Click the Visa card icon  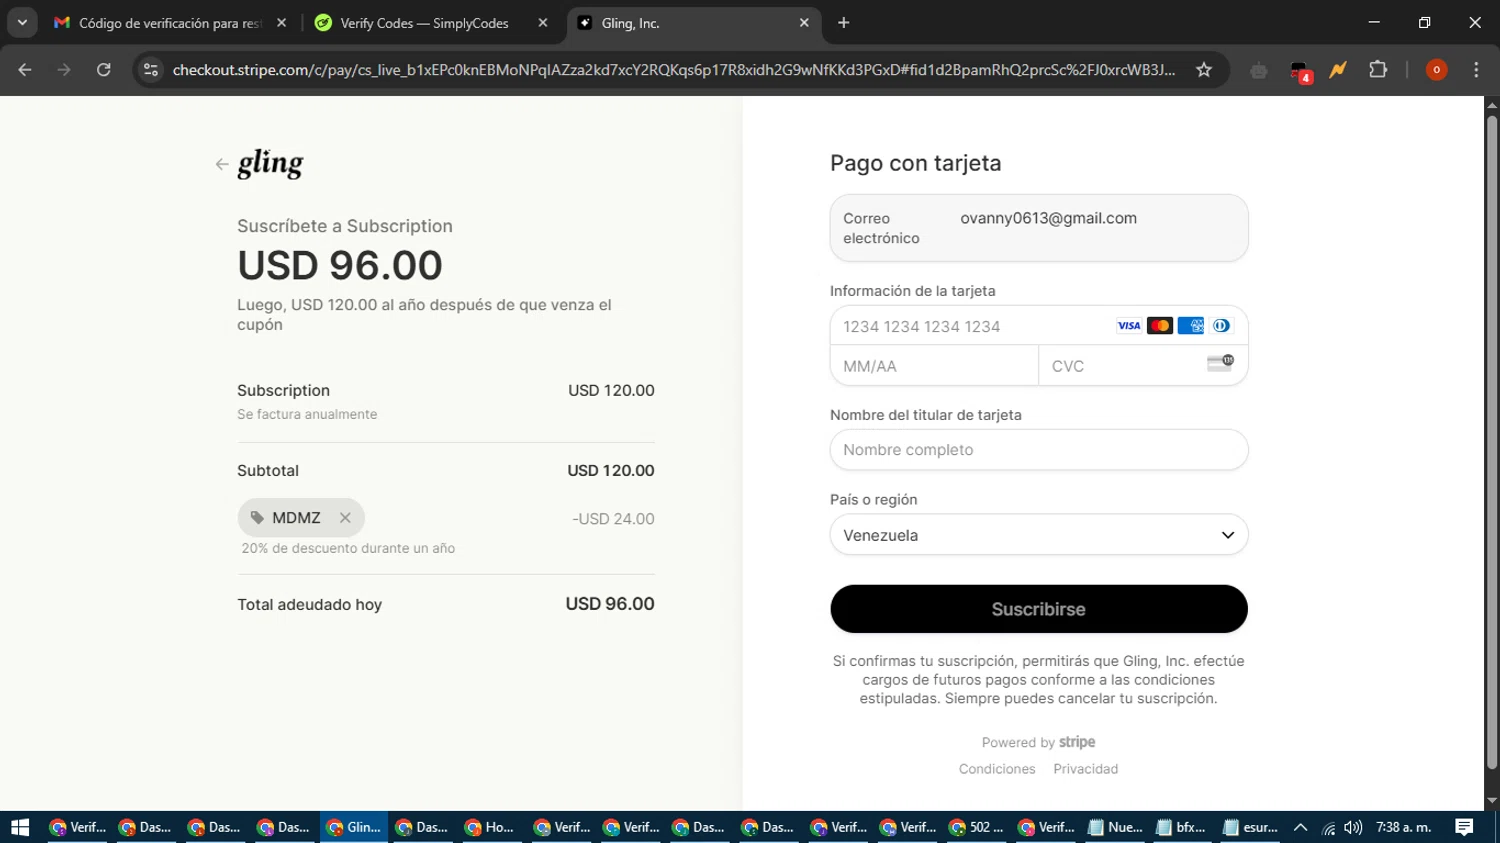click(x=1129, y=326)
